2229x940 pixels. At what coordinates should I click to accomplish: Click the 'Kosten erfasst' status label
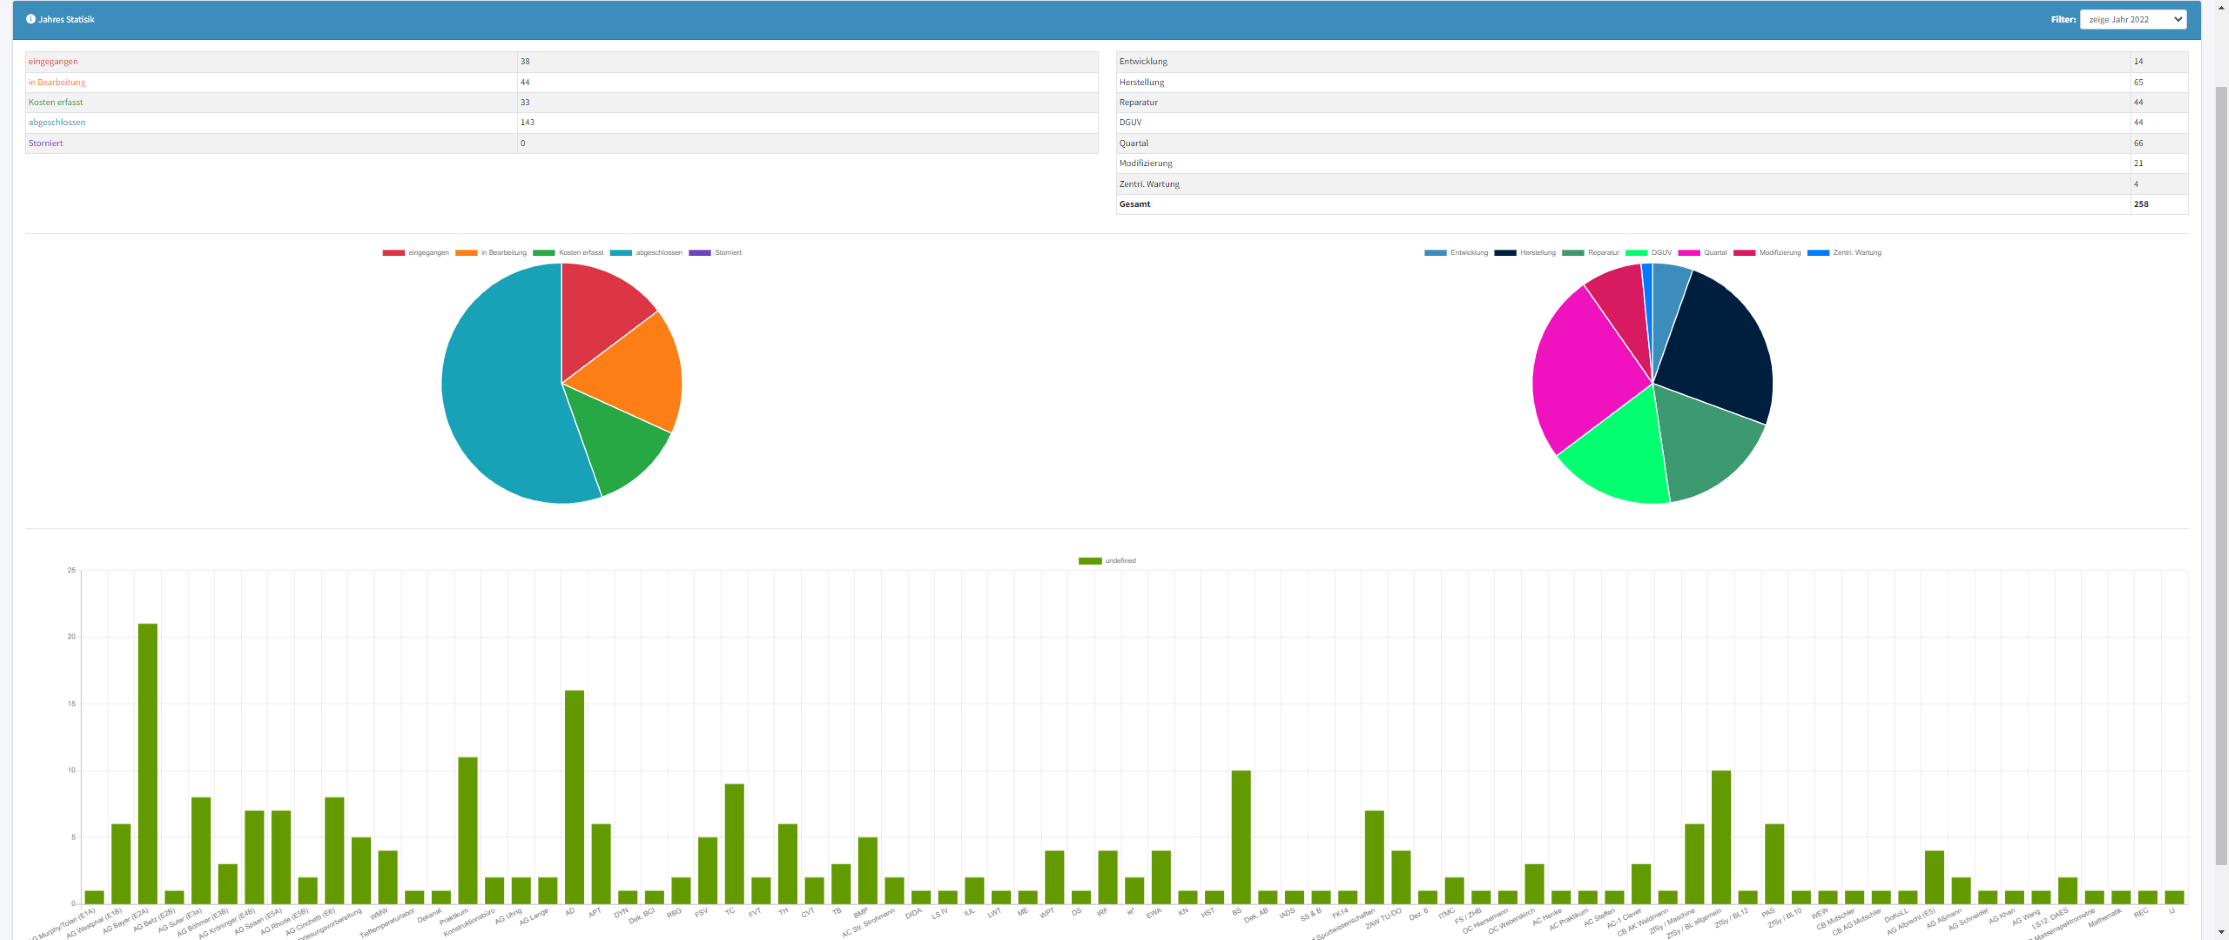(56, 103)
